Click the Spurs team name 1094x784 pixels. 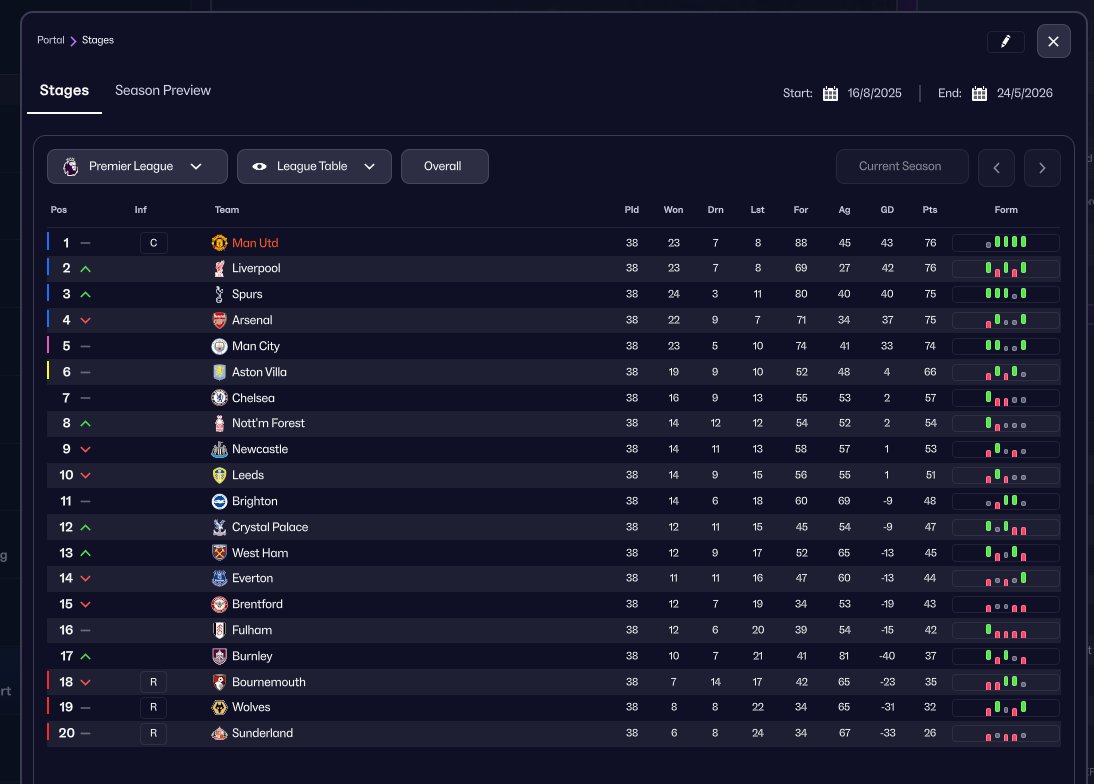247,295
